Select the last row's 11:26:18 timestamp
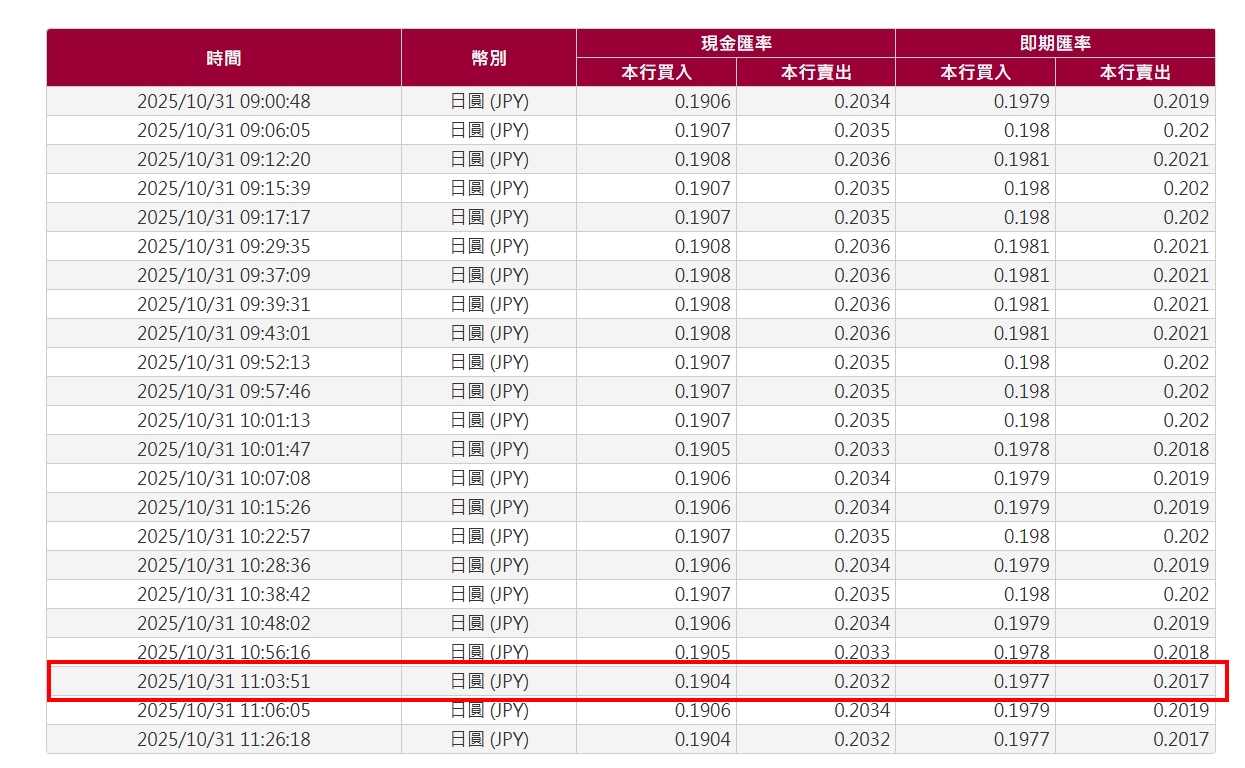Screen dimensions: 1245x768 [224, 740]
